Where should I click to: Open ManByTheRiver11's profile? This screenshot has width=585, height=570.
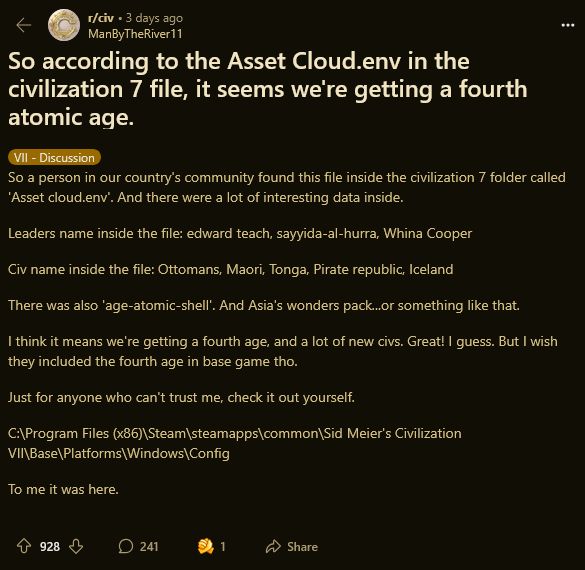point(135,34)
